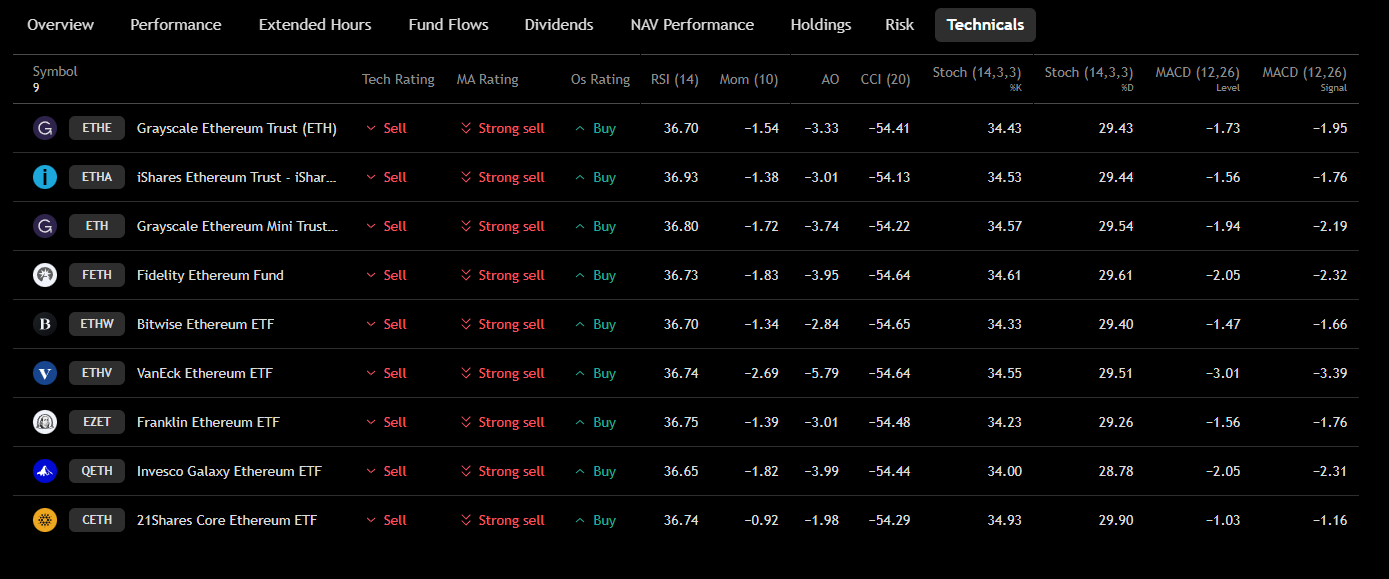This screenshot has width=1389, height=579.
Task: Sort by the RSI (14) column
Action: [675, 79]
